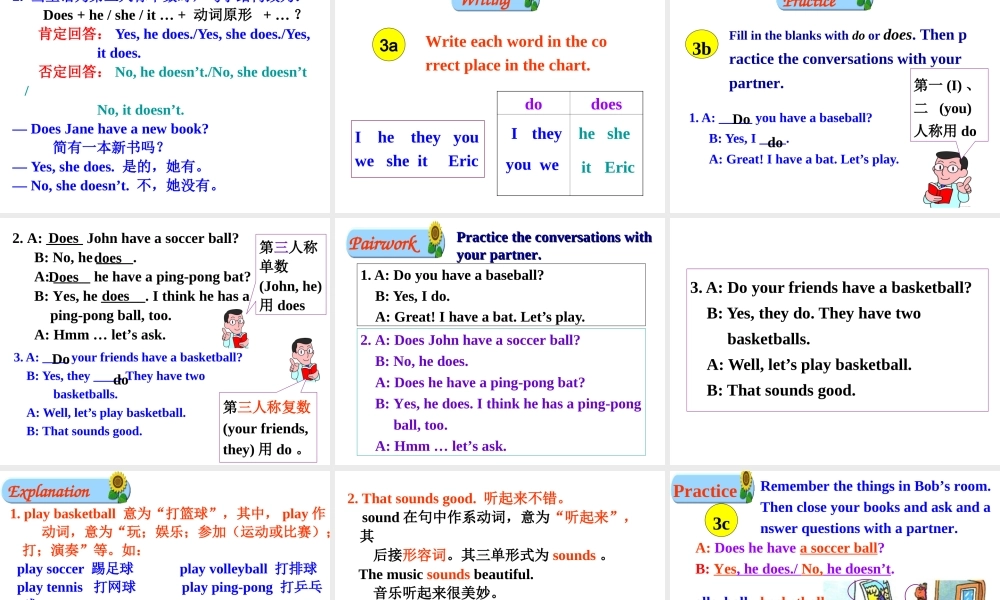Viewport: 1000px width, 600px height.
Task: Click line '1. A: Do you have a baseball?' in 3b
Action: (781, 118)
